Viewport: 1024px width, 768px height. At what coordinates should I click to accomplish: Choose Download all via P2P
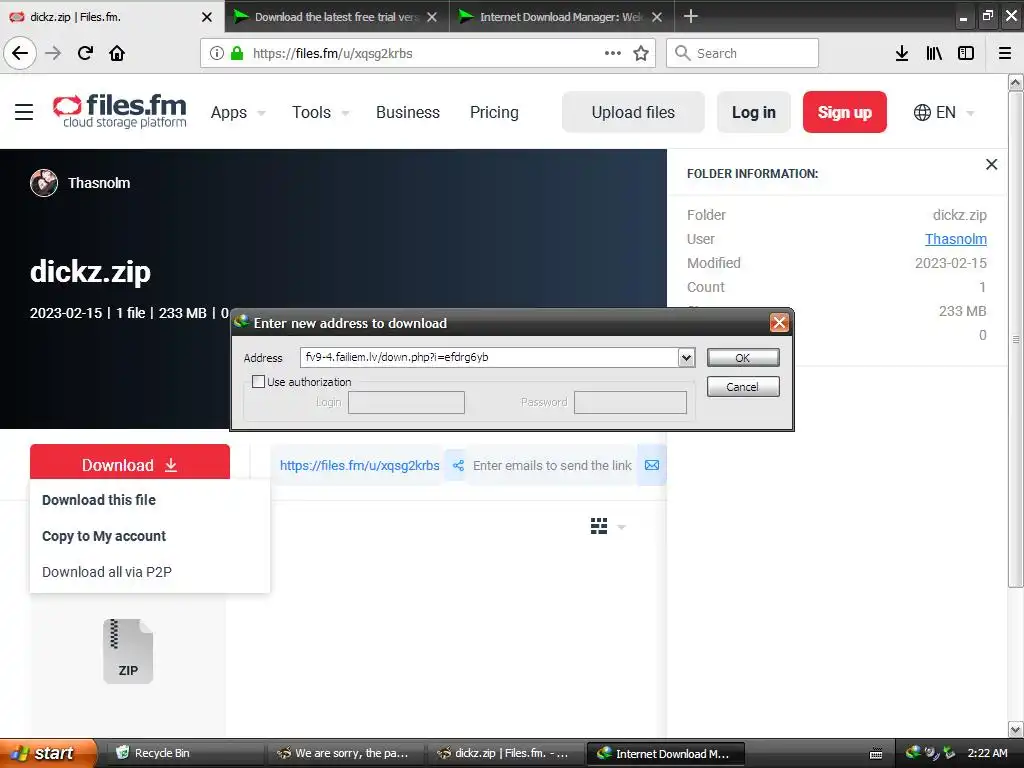click(x=106, y=572)
